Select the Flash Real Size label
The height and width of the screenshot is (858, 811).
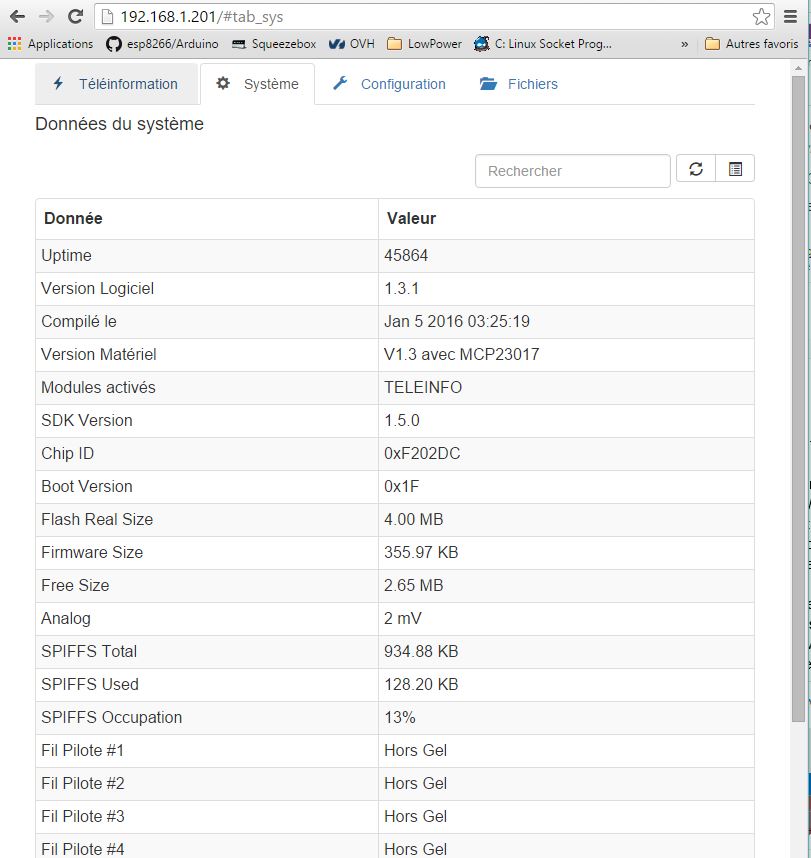point(97,519)
